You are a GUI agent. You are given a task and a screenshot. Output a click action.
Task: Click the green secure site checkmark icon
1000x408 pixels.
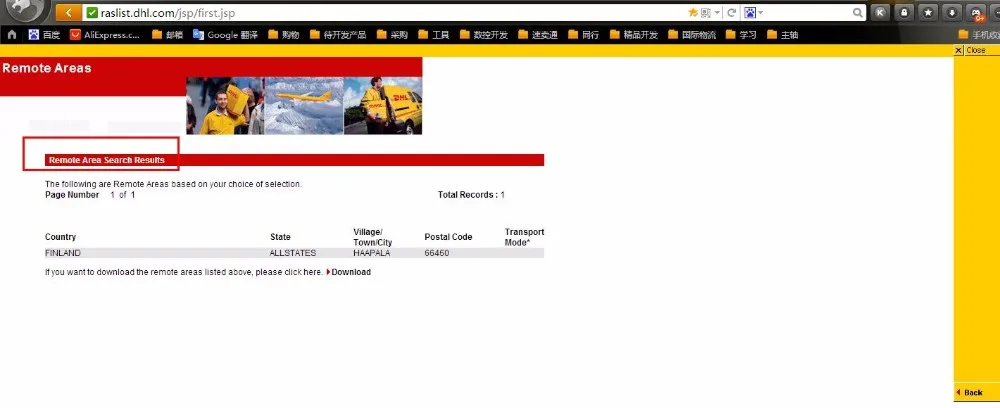click(92, 12)
